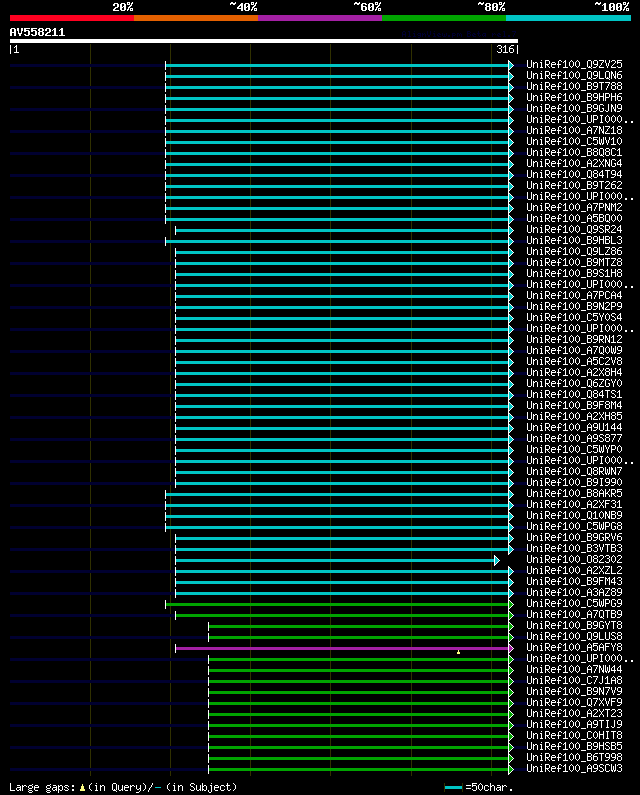The width and height of the screenshot is (640, 795).
Task: Open hit UniRef100_A5BQ00
Action: [574, 219]
